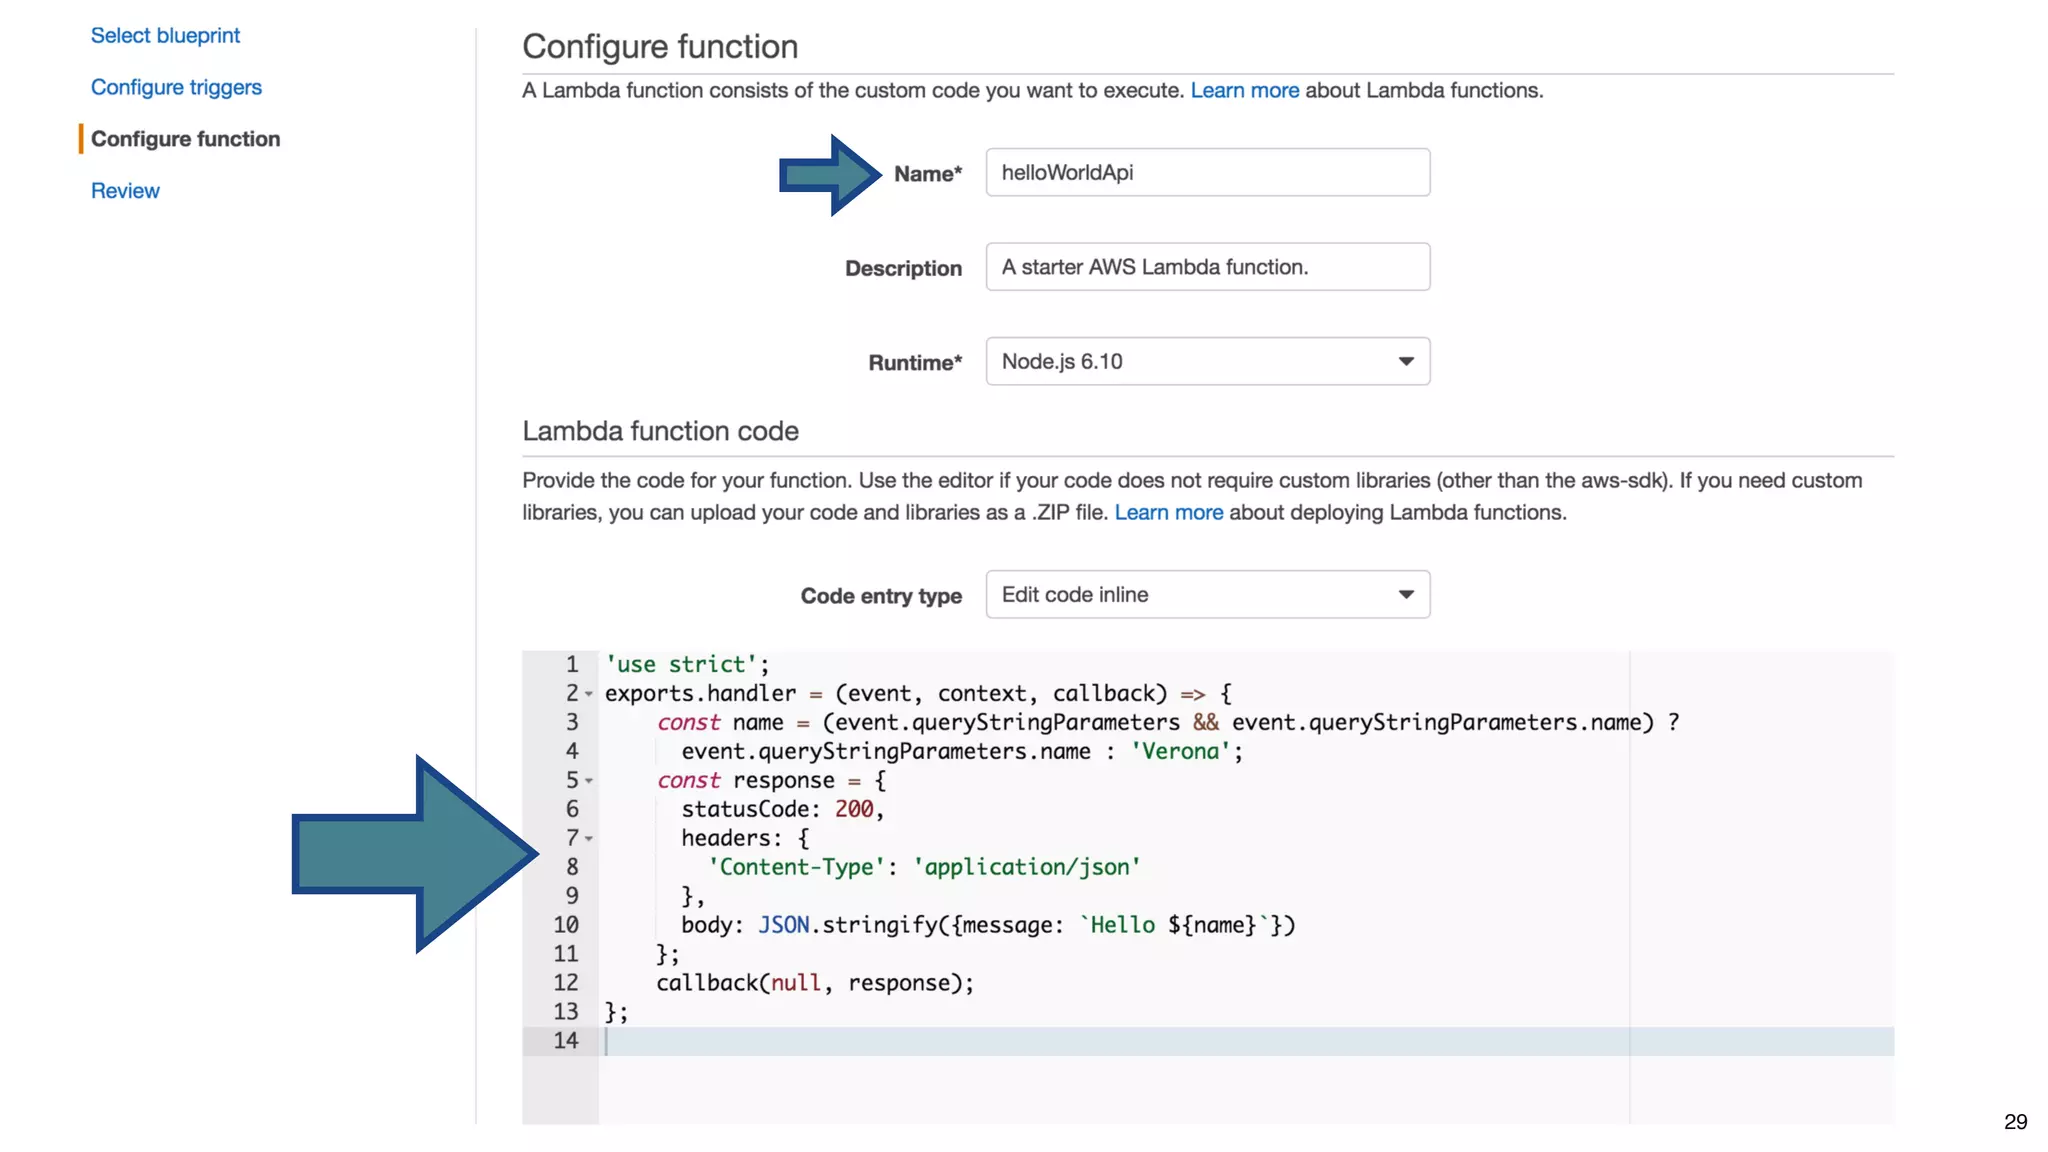
Task: Open Select blueprint step
Action: click(x=165, y=36)
